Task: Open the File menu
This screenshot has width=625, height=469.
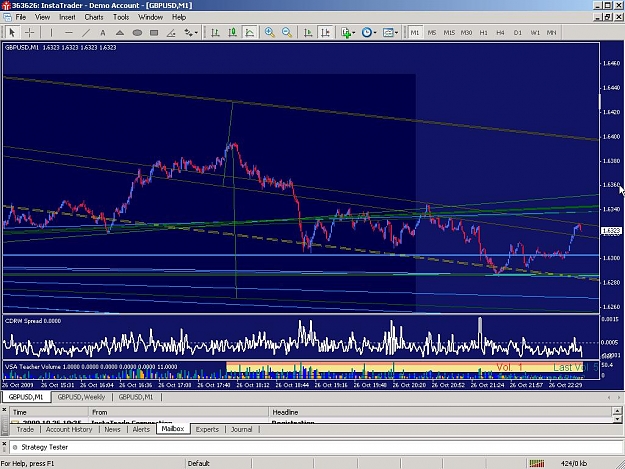Action: [21, 17]
